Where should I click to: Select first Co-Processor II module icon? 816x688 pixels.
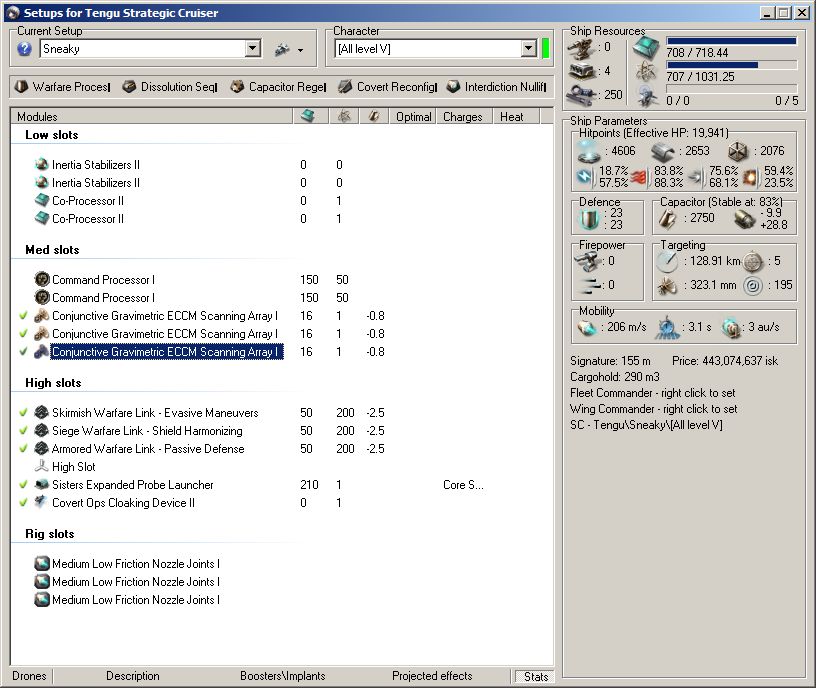(x=42, y=201)
